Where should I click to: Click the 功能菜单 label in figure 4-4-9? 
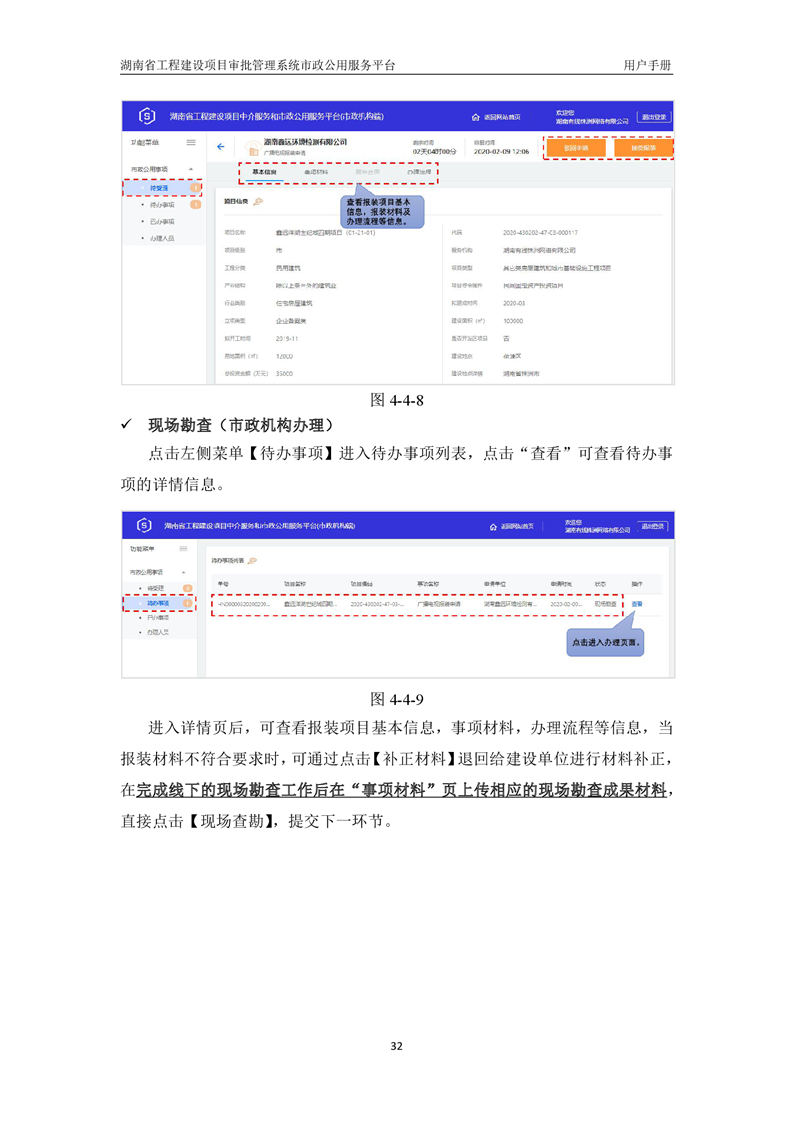pos(142,549)
